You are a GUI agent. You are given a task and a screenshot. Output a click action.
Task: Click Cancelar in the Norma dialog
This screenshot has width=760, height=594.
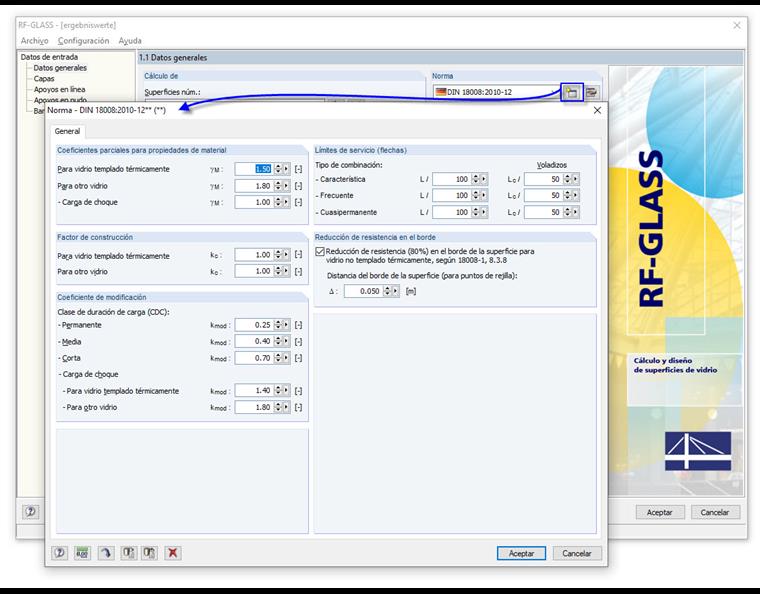point(577,553)
